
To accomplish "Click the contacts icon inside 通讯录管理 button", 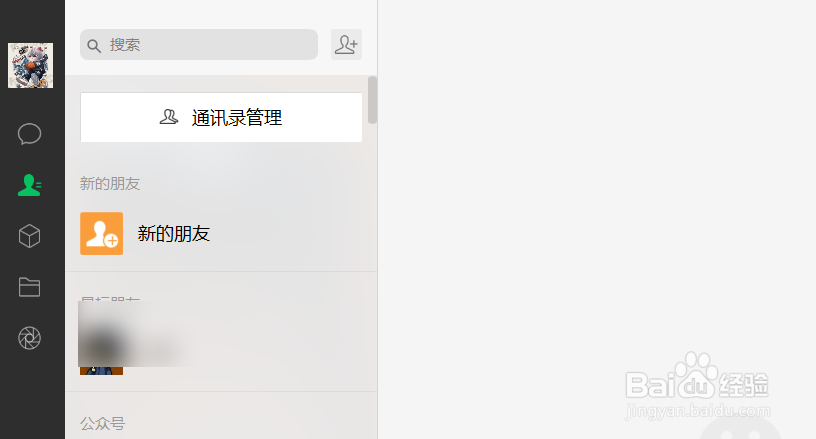I will (x=169, y=117).
